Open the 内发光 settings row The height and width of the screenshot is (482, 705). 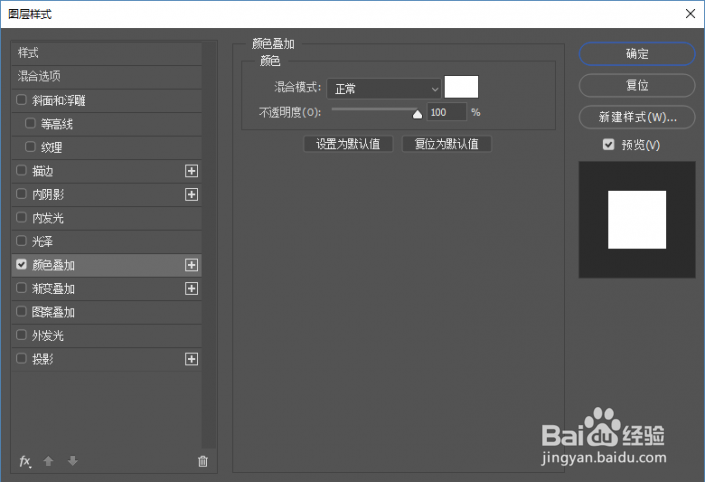pyautogui.click(x=107, y=218)
